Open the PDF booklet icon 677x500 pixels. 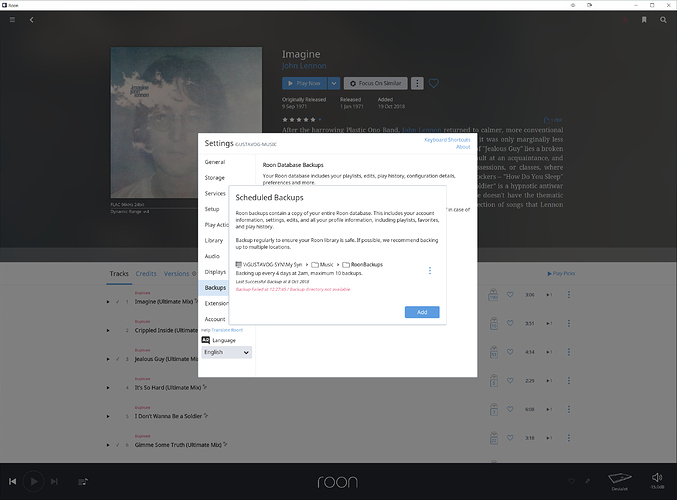click(553, 120)
